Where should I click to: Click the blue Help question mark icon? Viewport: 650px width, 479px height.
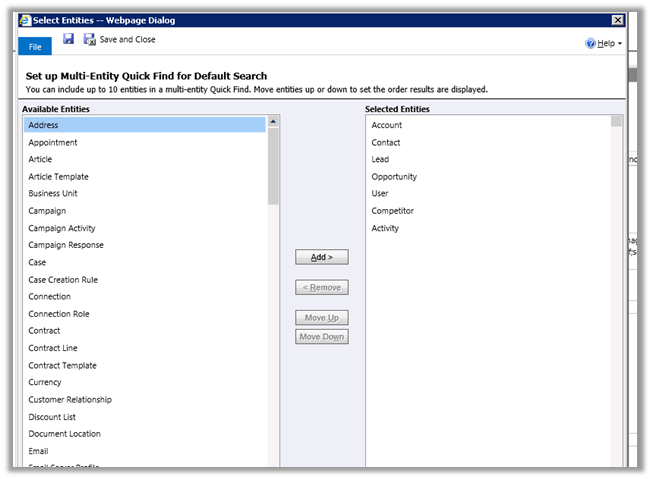590,44
